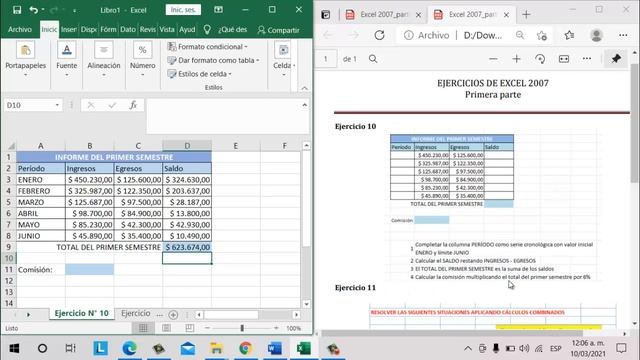The height and width of the screenshot is (360, 640).
Task: Open Word from the taskbar
Action: click(x=275, y=349)
